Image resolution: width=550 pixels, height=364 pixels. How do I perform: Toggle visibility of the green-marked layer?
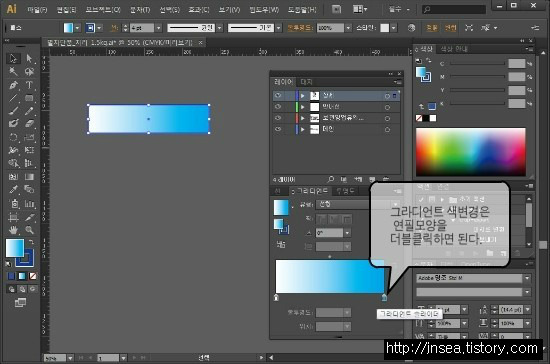tap(278, 107)
